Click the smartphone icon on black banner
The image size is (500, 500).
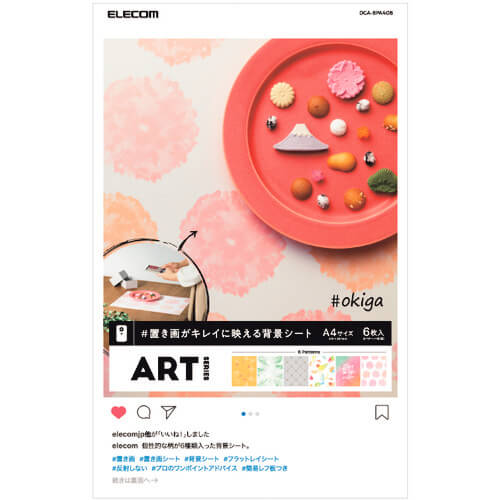click(x=121, y=333)
